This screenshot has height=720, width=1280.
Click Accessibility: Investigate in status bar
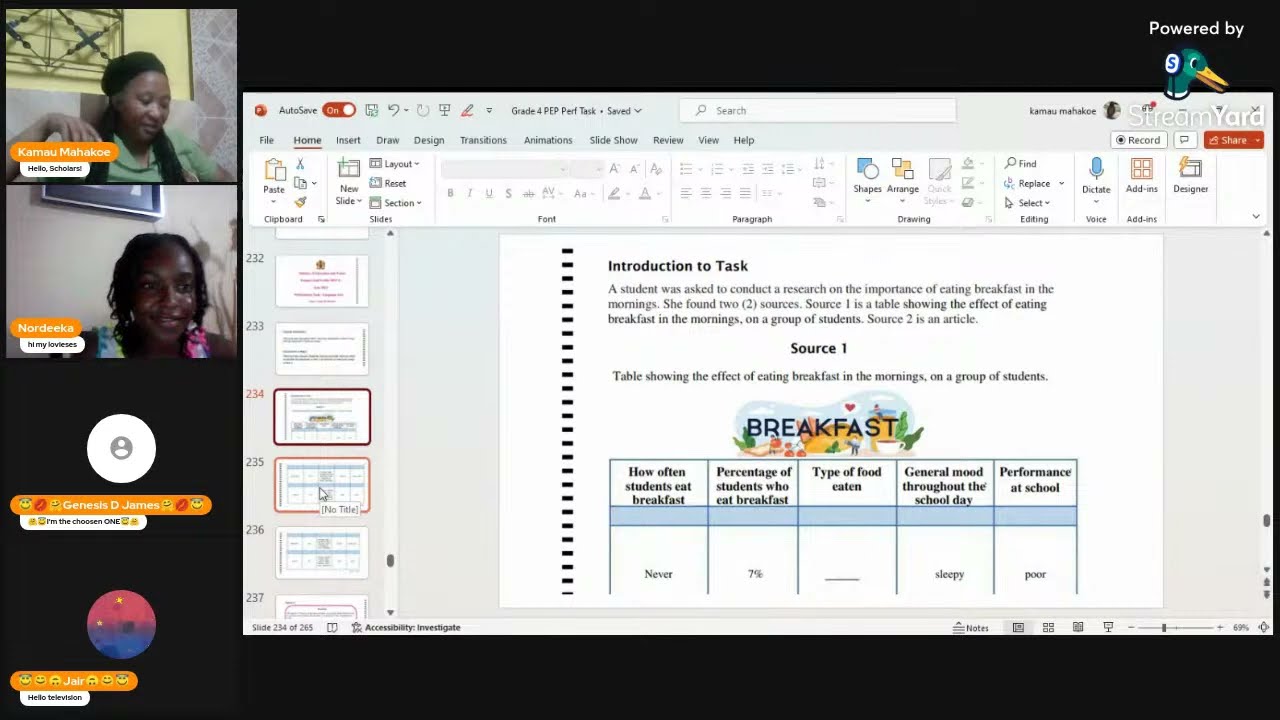[x=406, y=627]
